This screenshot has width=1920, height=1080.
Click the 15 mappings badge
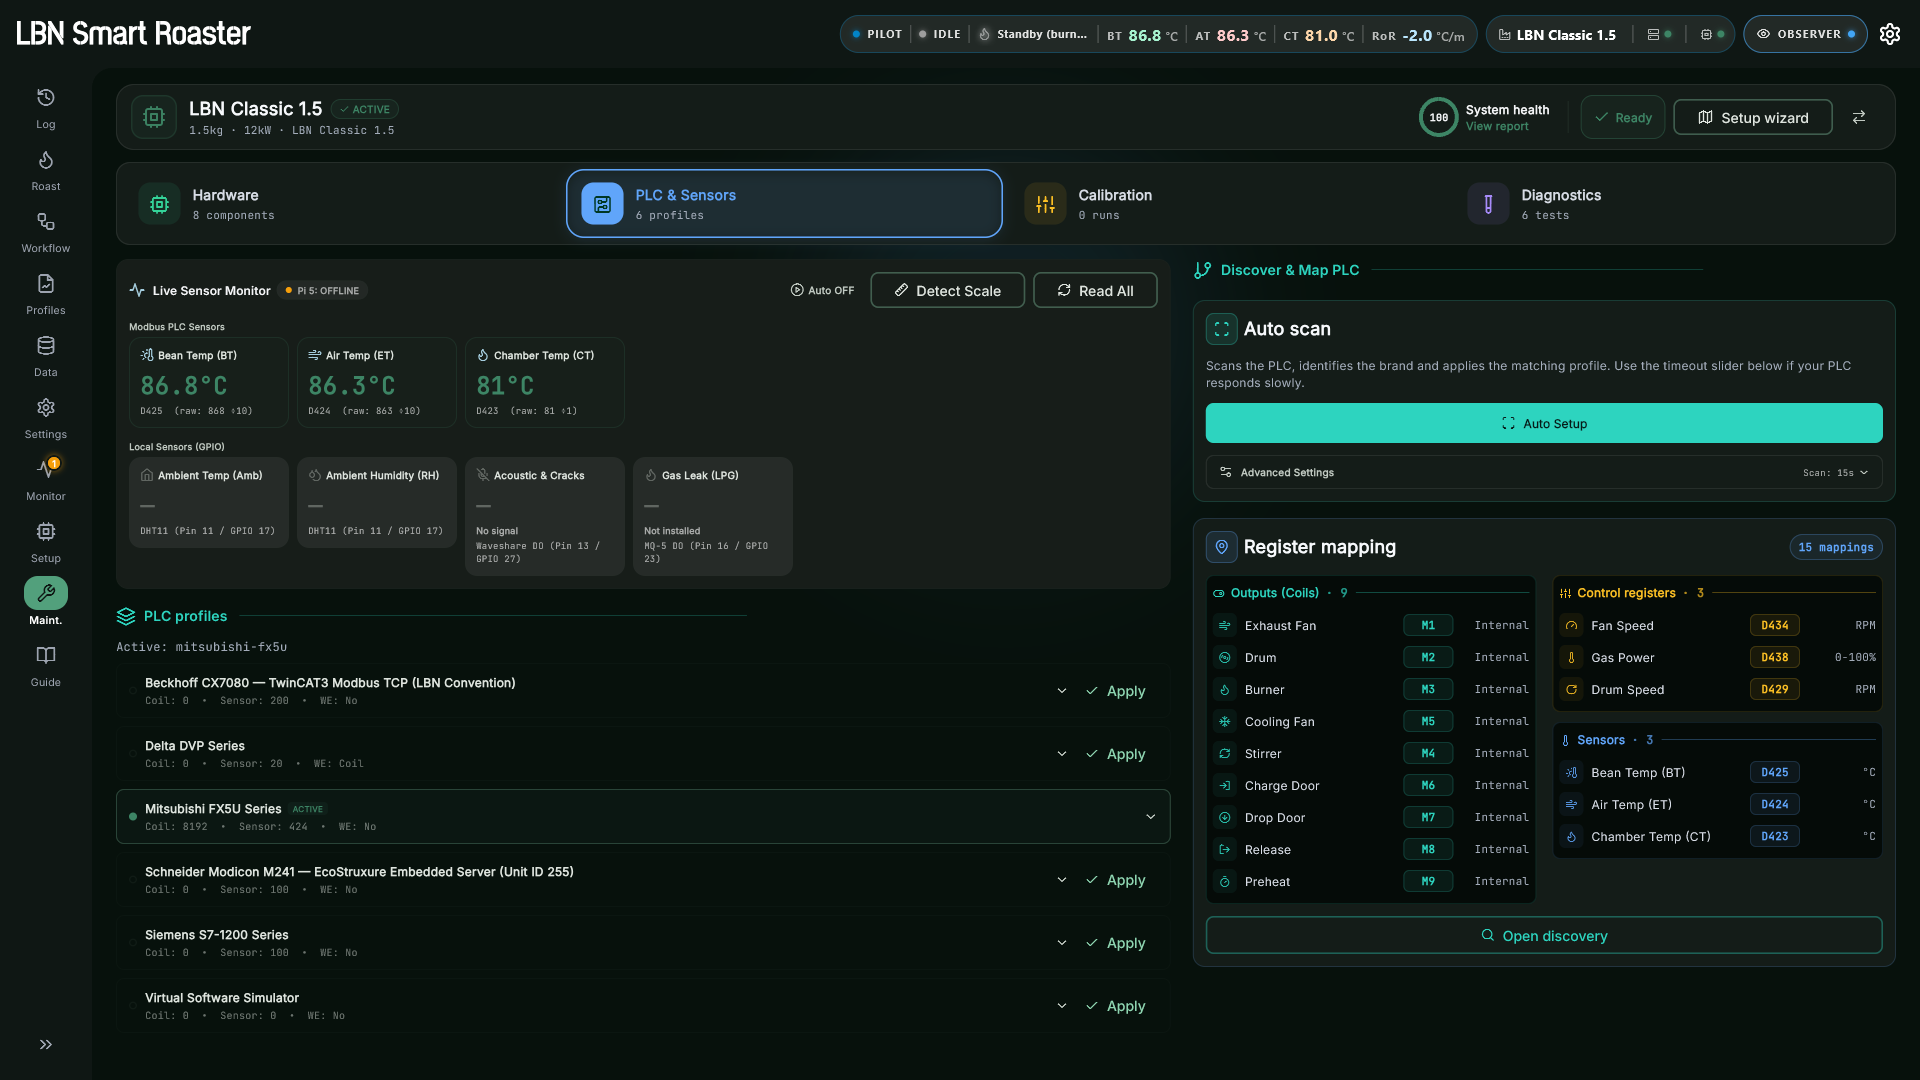(x=1836, y=548)
